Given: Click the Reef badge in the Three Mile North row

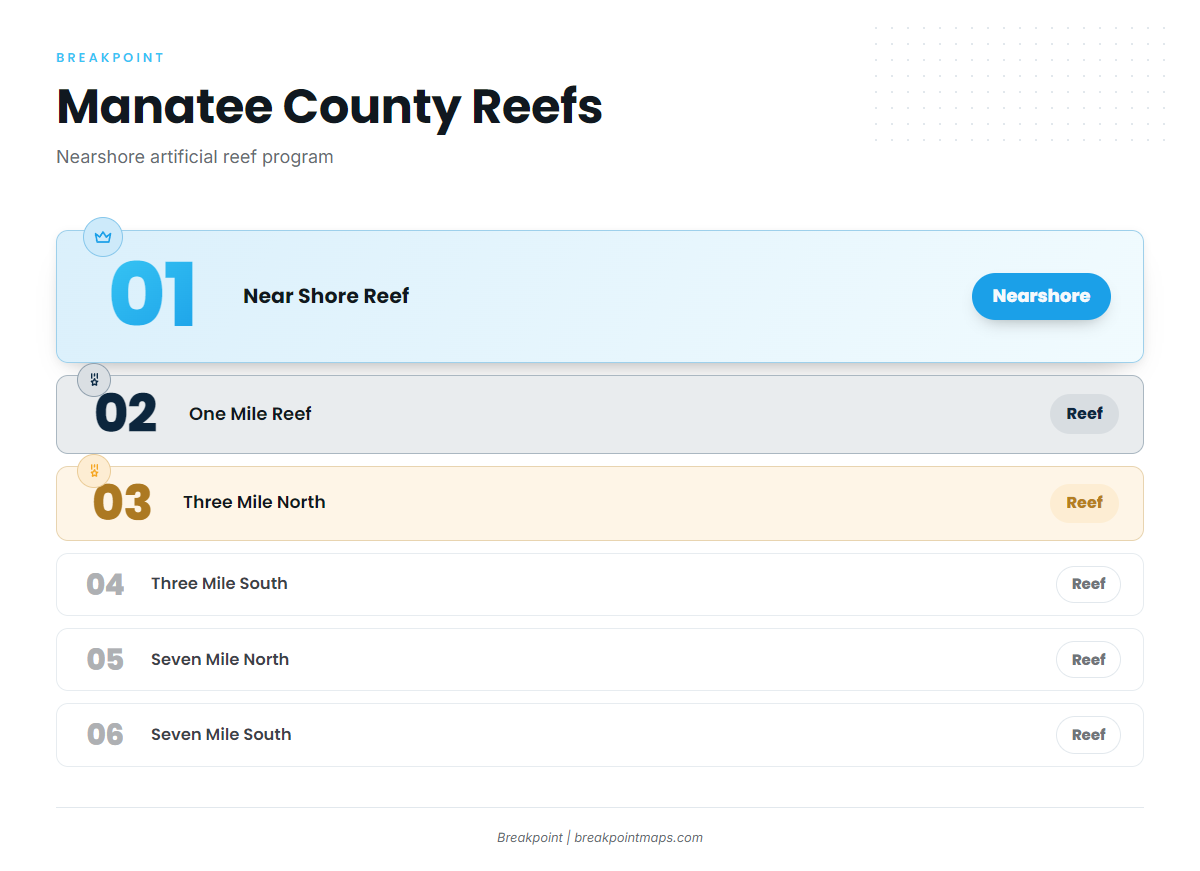Looking at the screenshot, I should click(x=1084, y=503).
